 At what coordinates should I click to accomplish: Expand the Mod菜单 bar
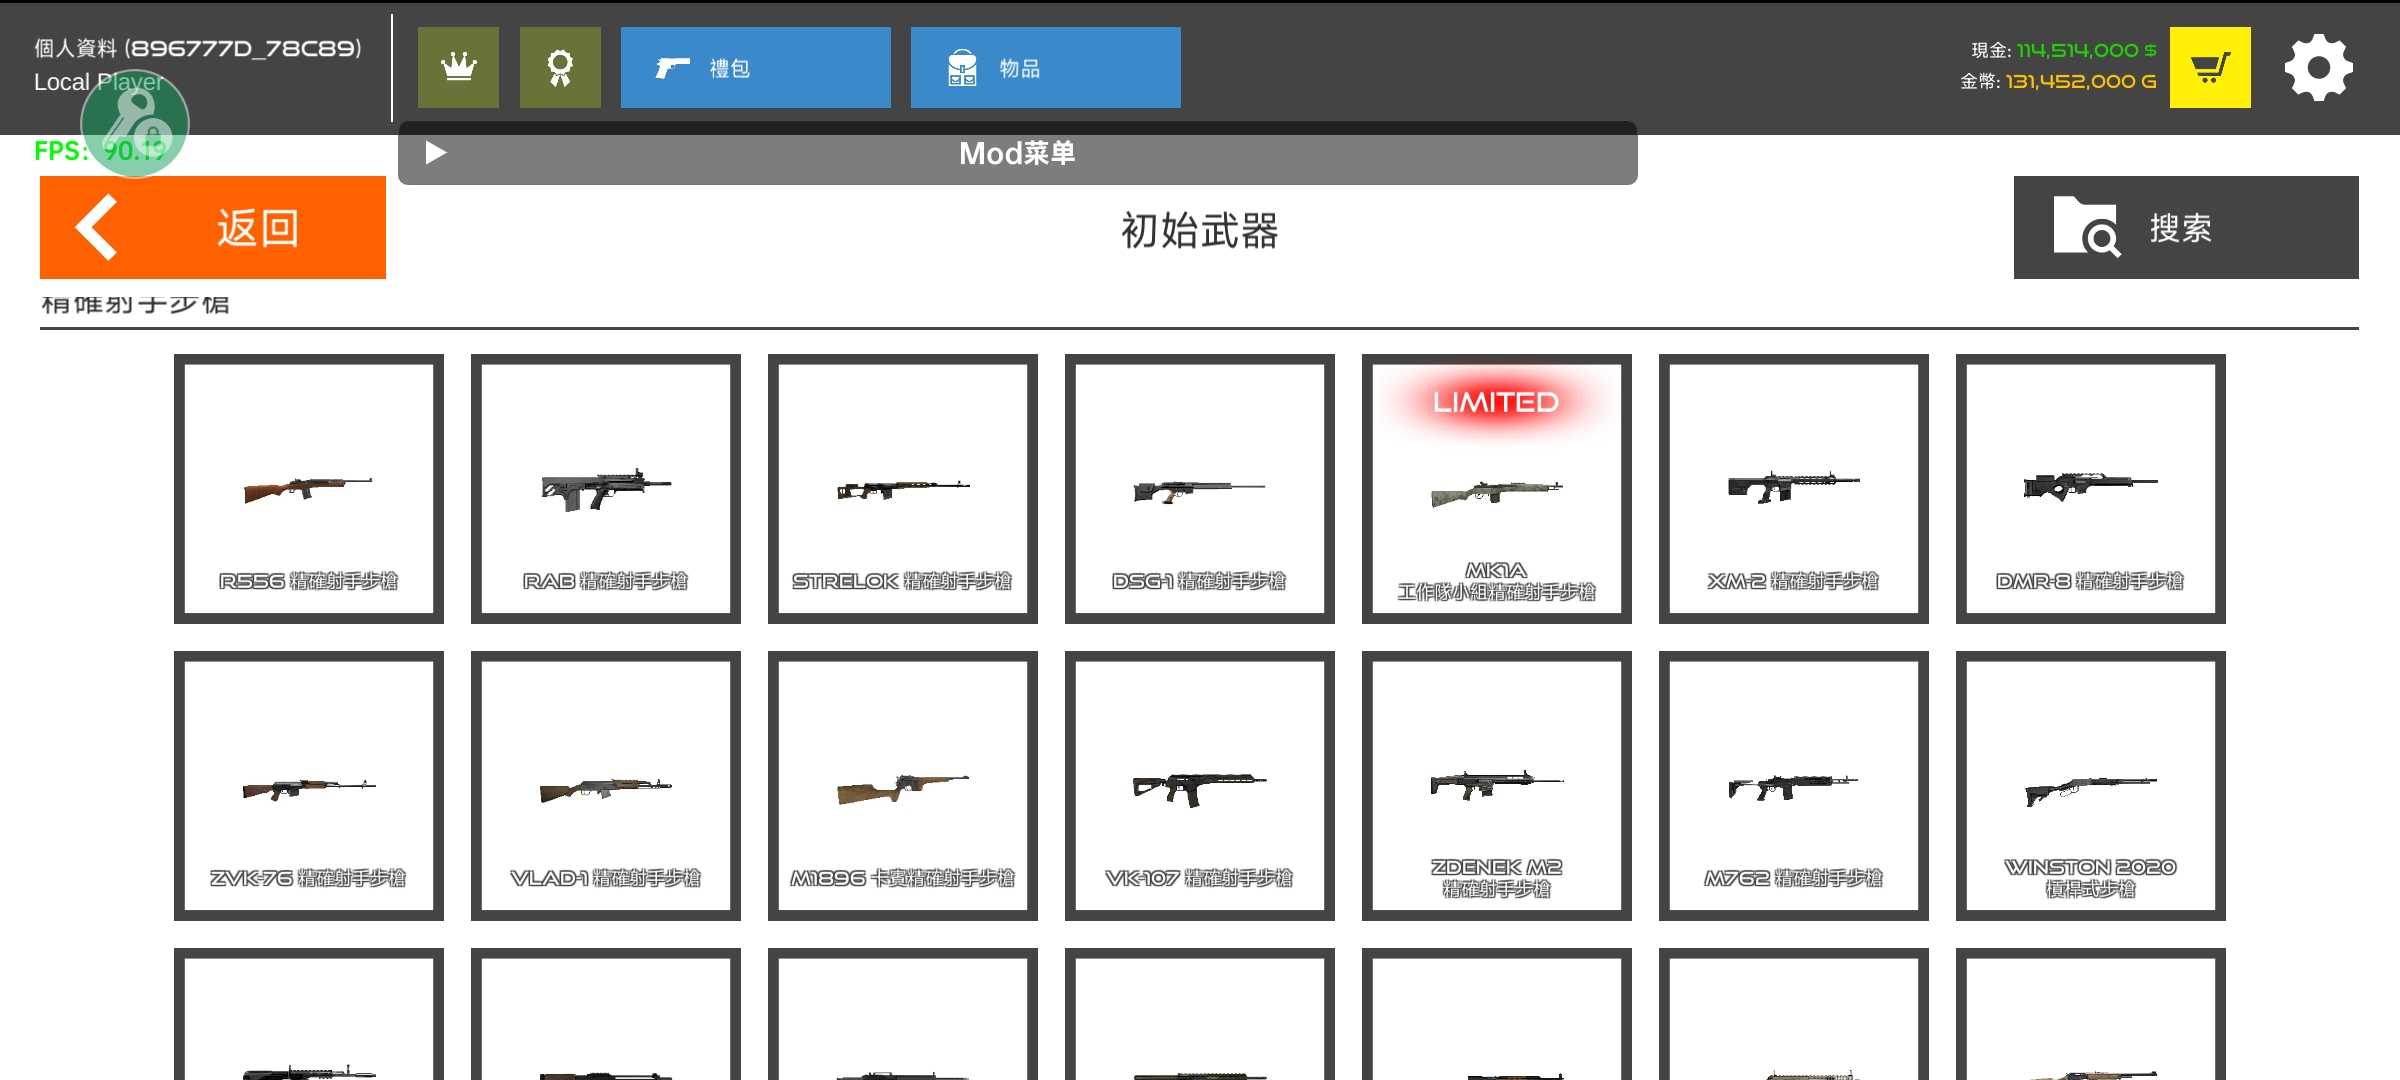click(1017, 153)
